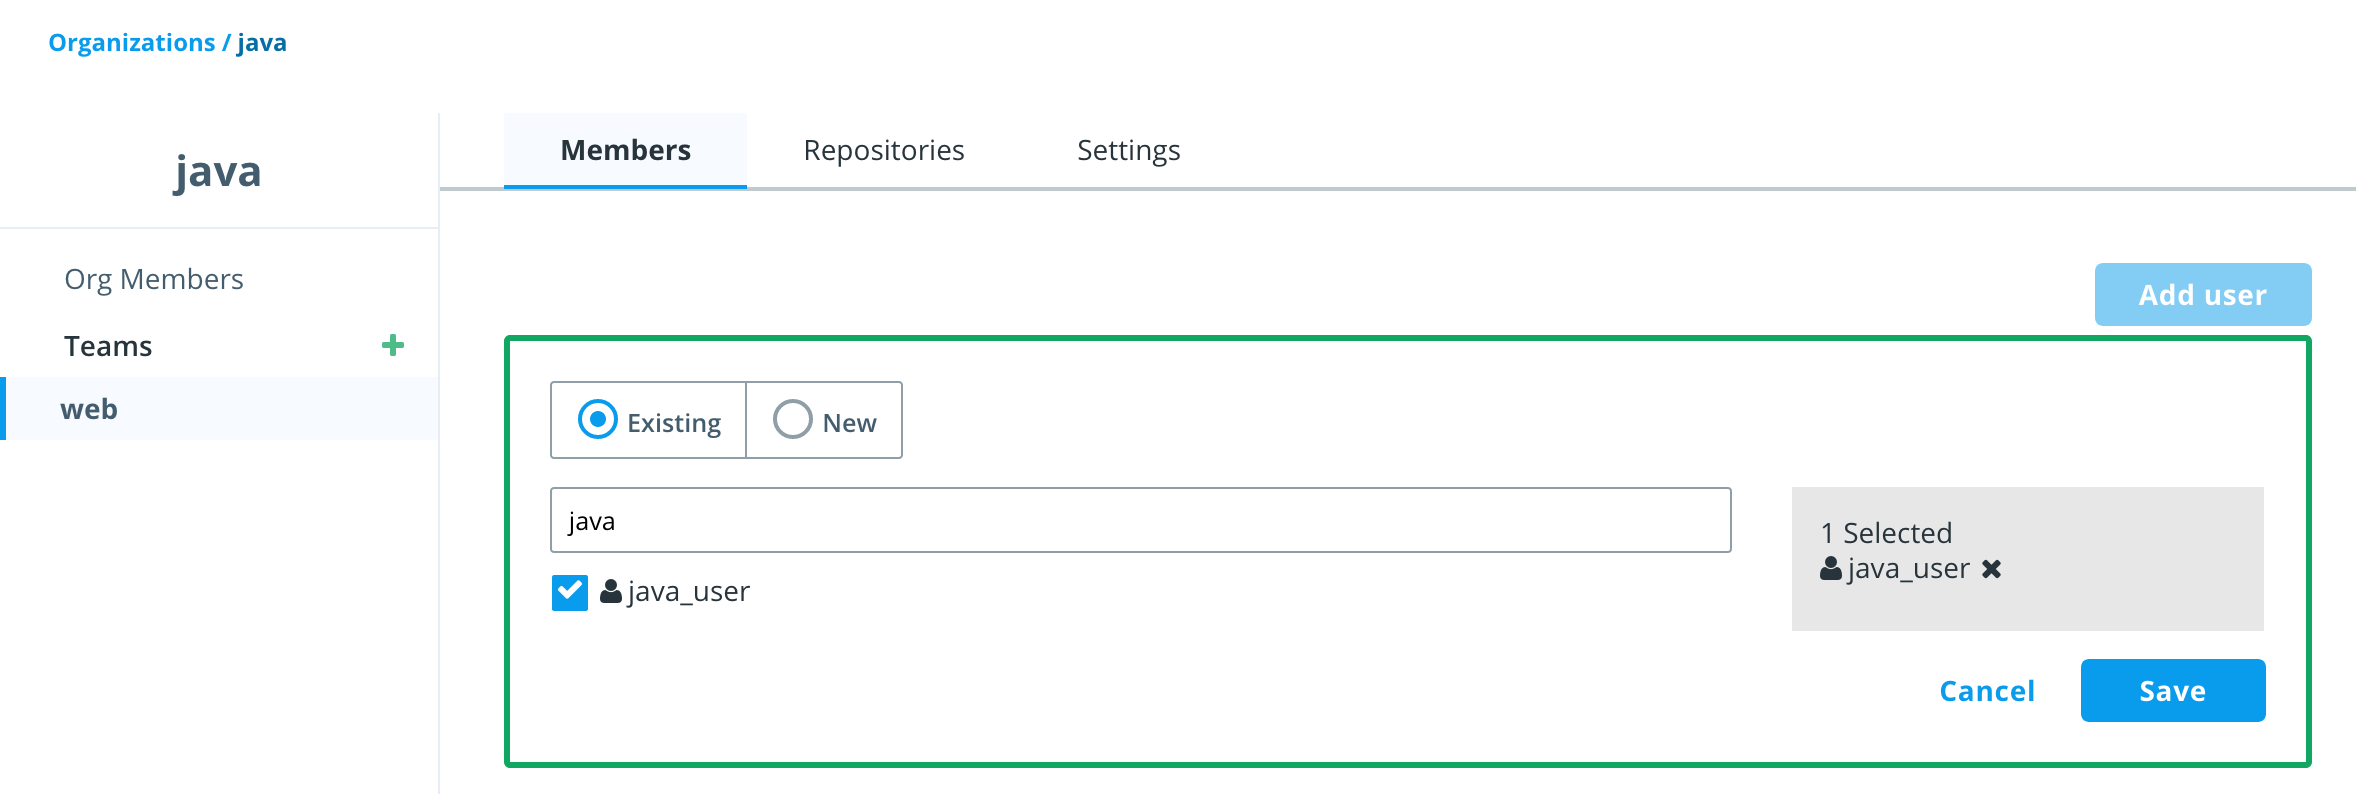The image size is (2356, 794).
Task: Click the java_user label in results
Action: tap(689, 592)
